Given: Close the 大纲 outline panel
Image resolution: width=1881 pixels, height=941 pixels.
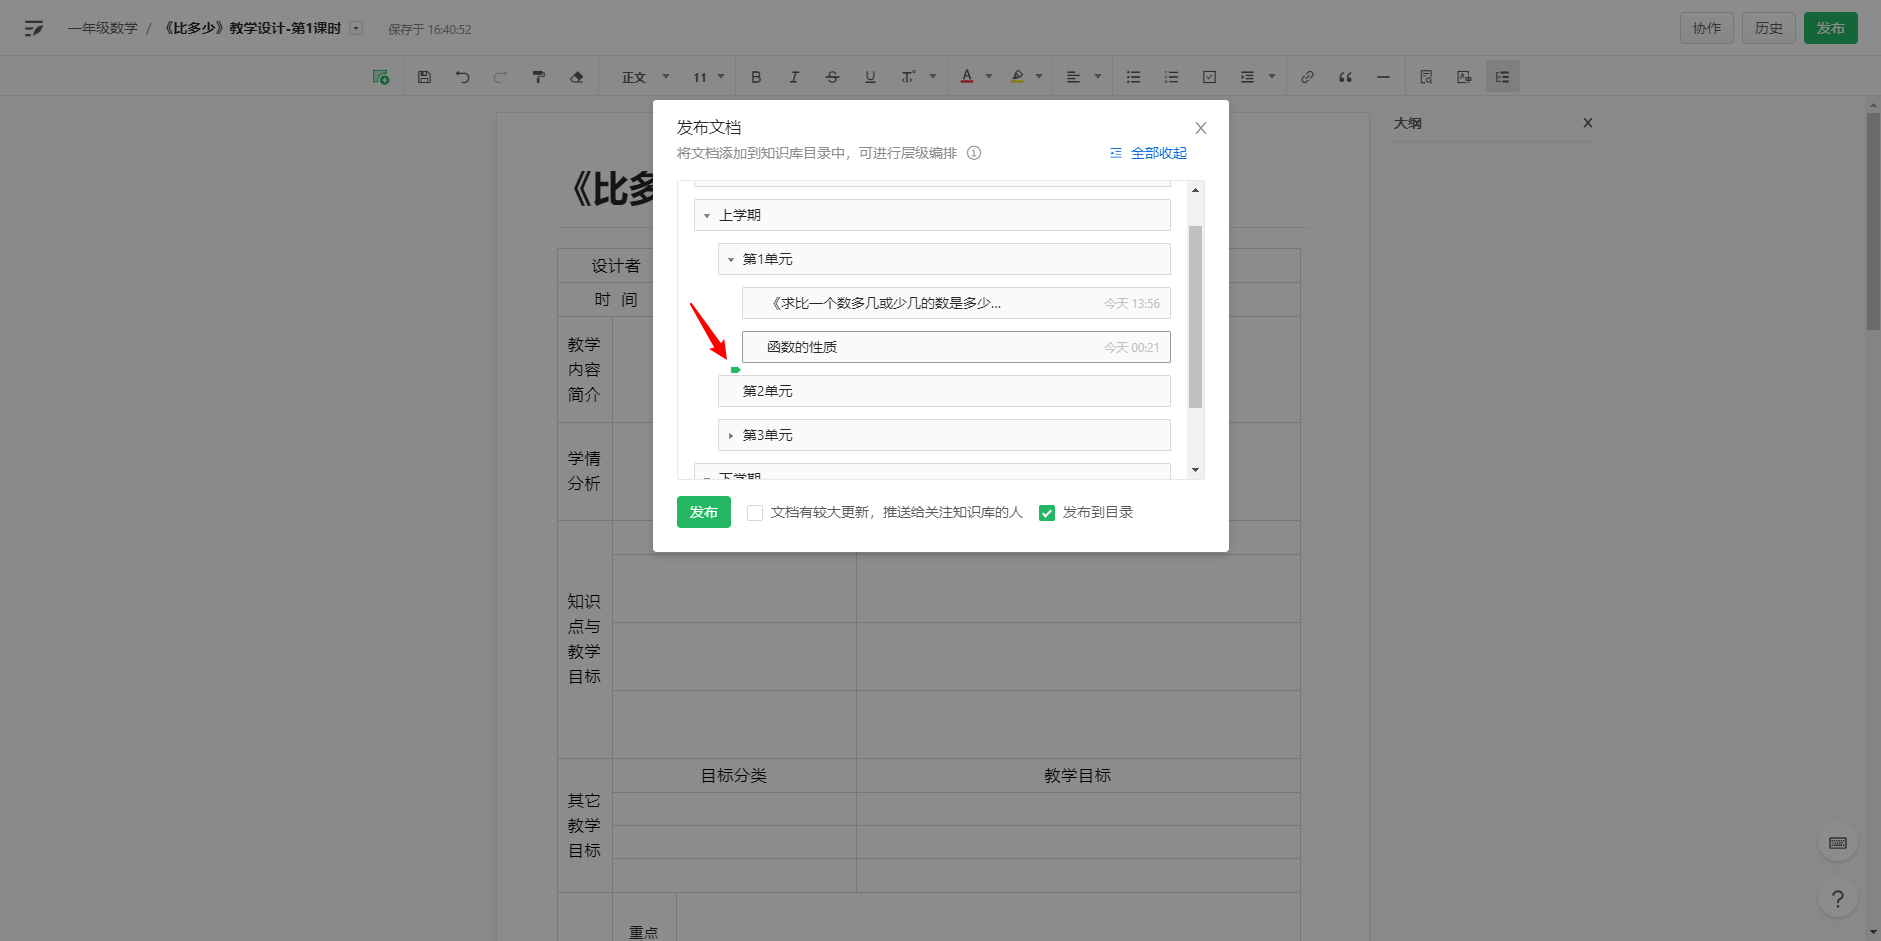Looking at the screenshot, I should (x=1588, y=123).
